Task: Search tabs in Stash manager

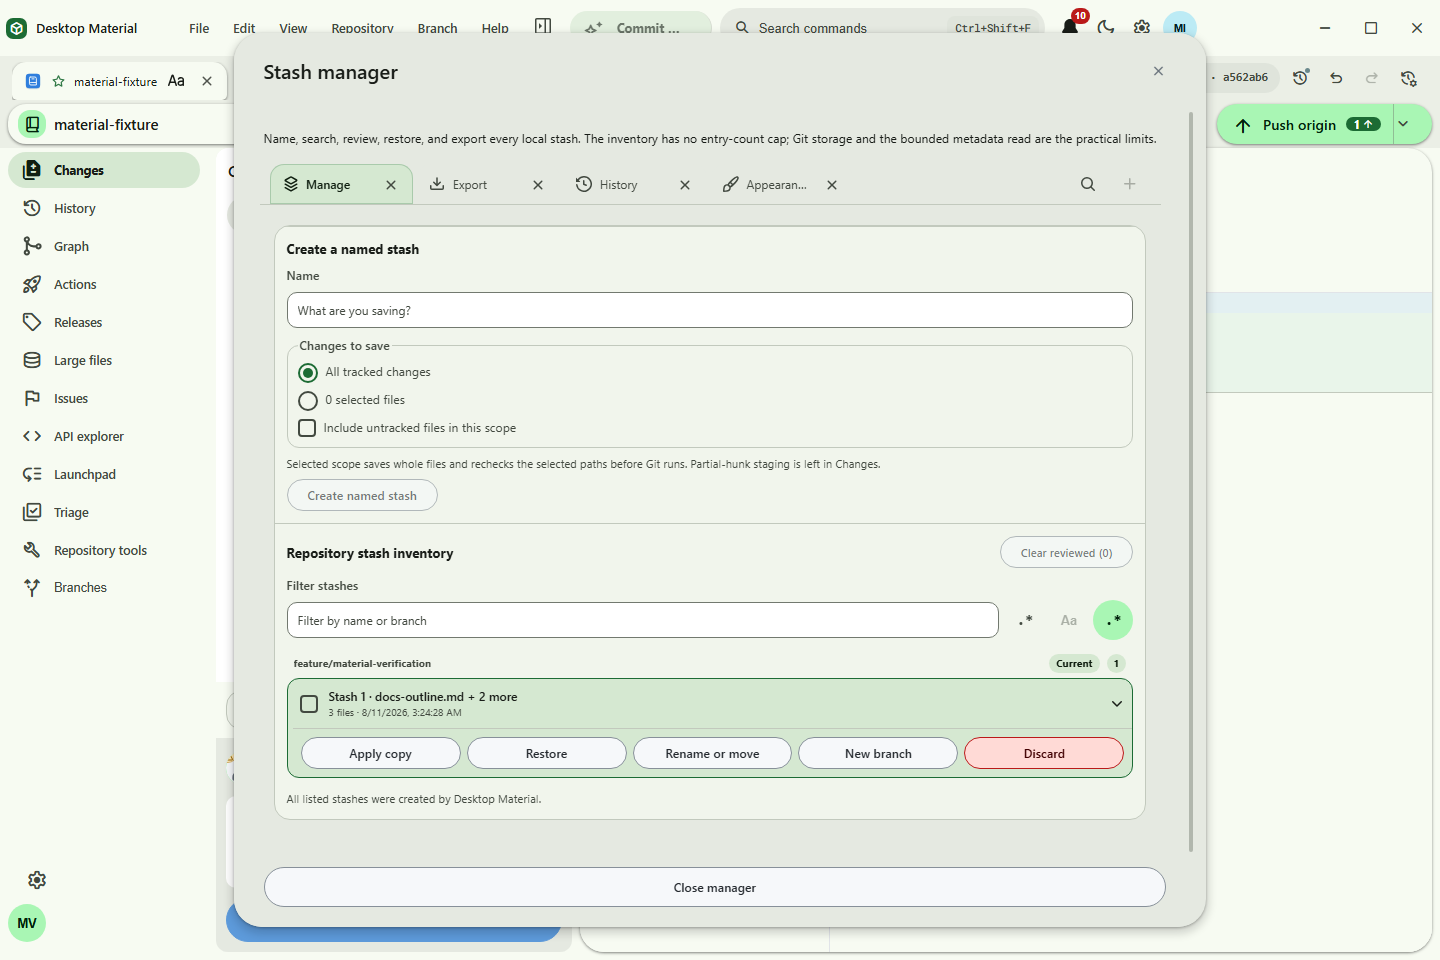Action: pyautogui.click(x=1088, y=184)
